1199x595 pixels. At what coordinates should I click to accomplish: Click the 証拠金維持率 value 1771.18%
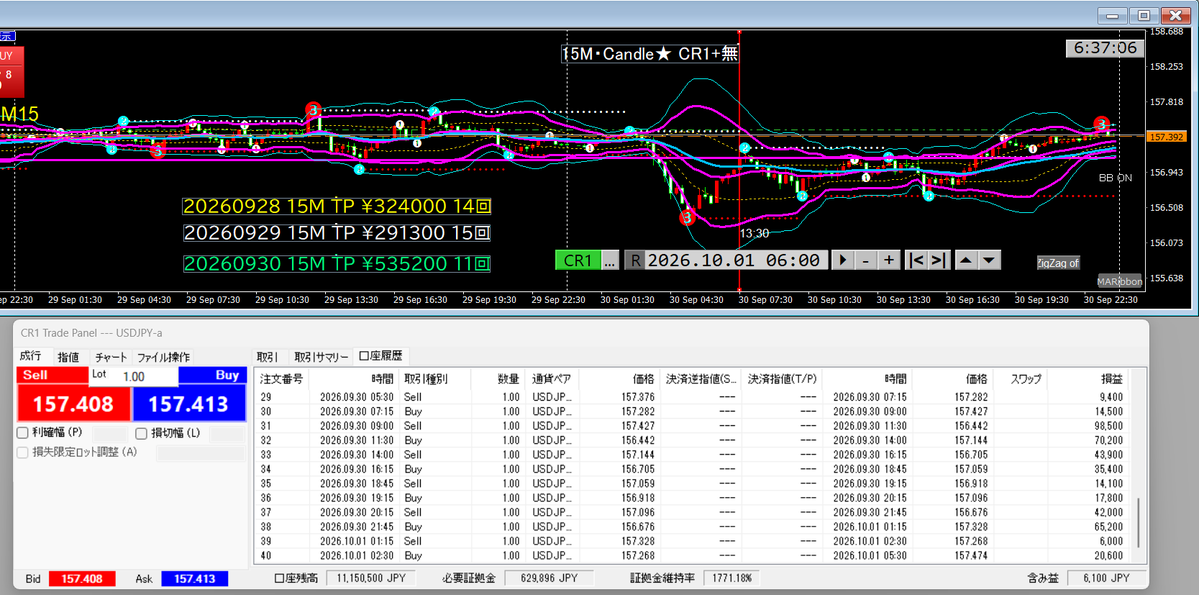click(733, 579)
